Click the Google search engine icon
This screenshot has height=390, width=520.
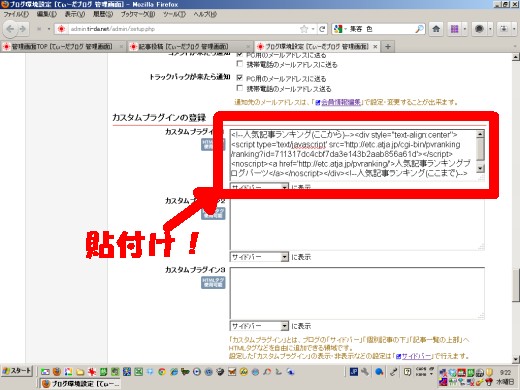(x=338, y=29)
